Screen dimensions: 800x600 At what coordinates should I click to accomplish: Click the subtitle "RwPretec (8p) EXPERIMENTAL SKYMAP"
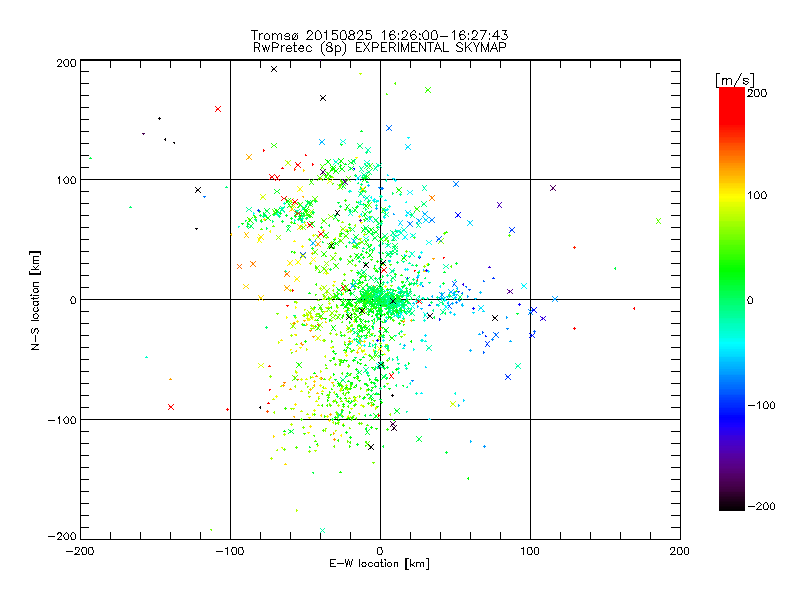[379, 48]
